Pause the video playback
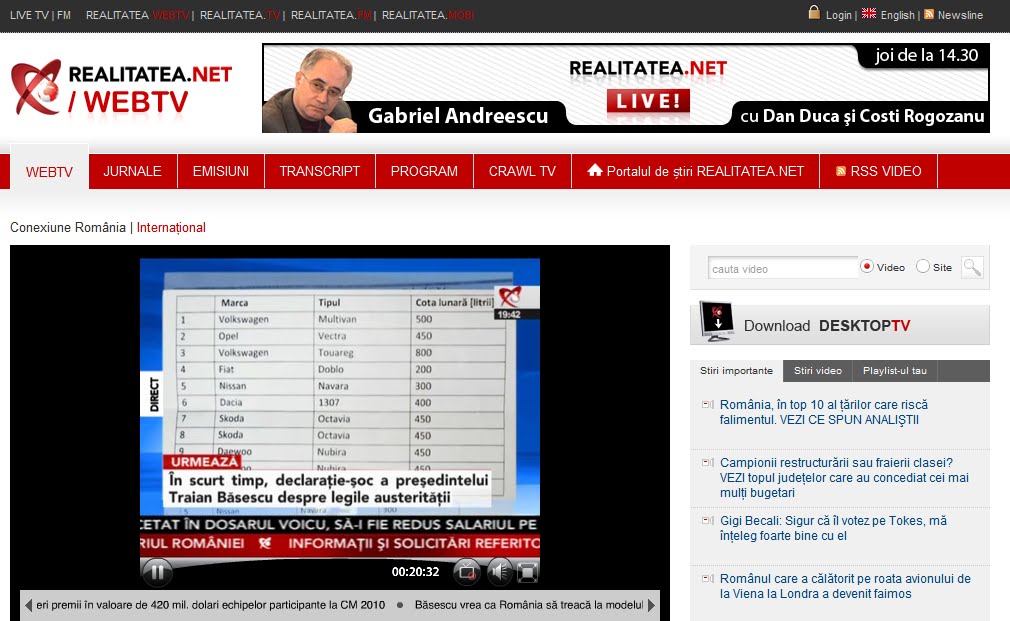1010x621 pixels. (x=157, y=572)
